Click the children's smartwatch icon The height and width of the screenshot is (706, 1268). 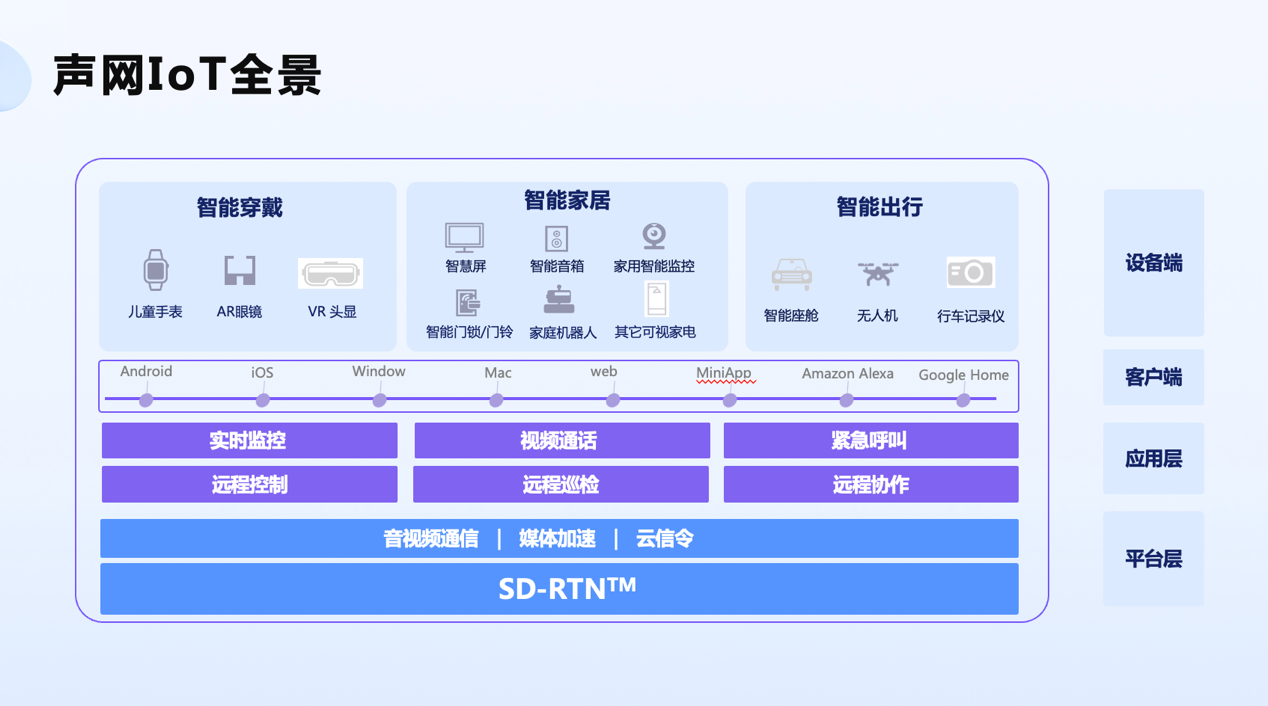(x=155, y=270)
